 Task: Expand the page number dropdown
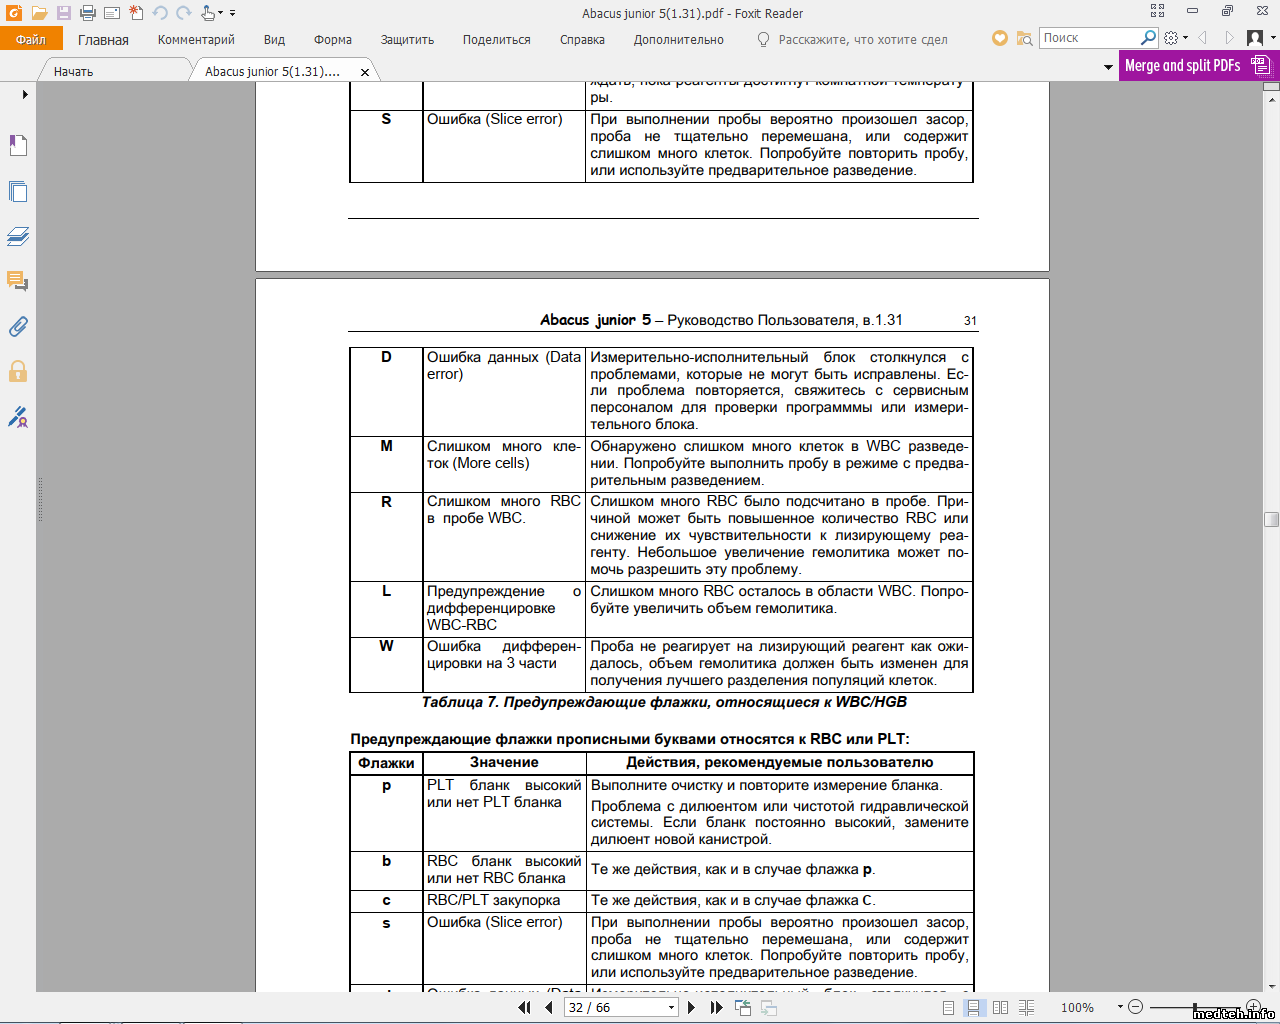click(x=671, y=1007)
